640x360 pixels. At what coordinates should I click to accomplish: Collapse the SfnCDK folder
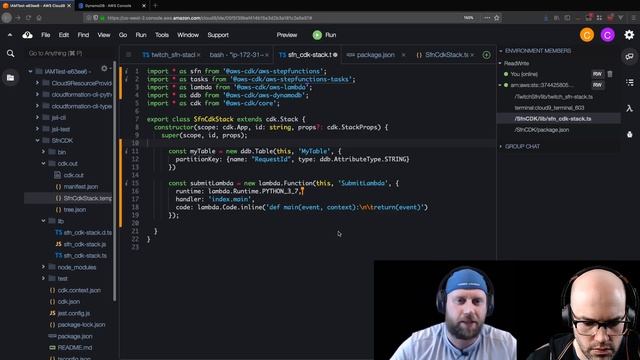[x=38, y=140]
